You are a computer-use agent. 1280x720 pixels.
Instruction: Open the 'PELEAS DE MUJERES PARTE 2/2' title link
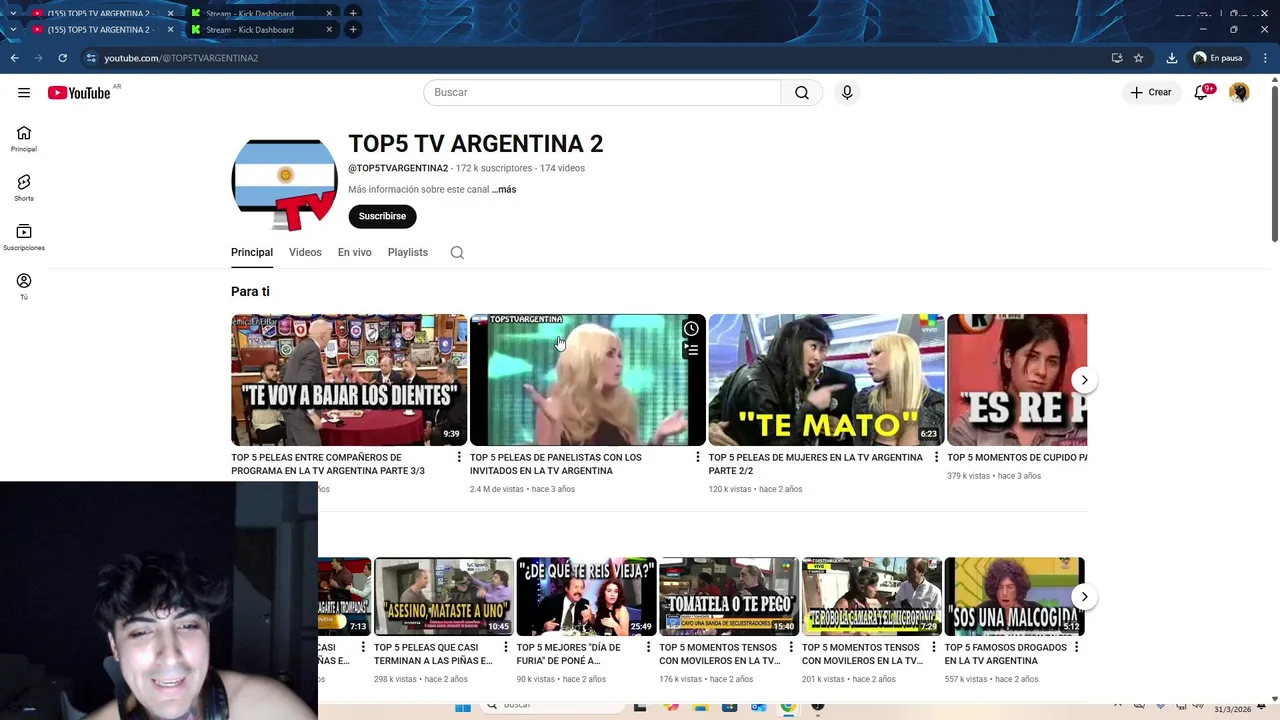point(816,464)
